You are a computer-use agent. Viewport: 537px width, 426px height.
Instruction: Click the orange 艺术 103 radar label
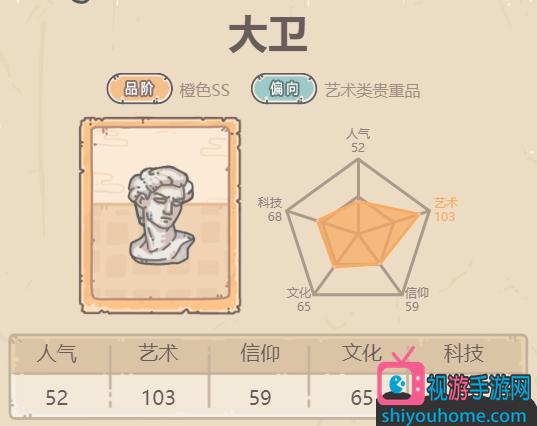tap(445, 209)
